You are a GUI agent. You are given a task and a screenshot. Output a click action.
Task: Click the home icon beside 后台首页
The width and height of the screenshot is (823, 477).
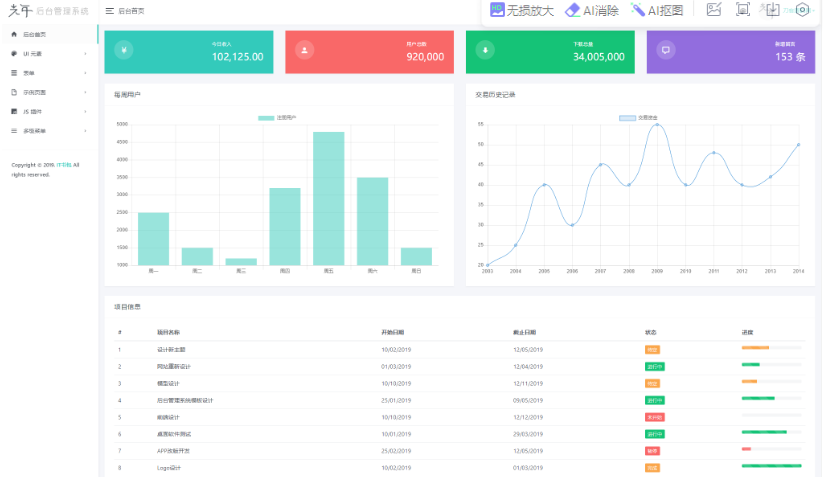point(13,34)
